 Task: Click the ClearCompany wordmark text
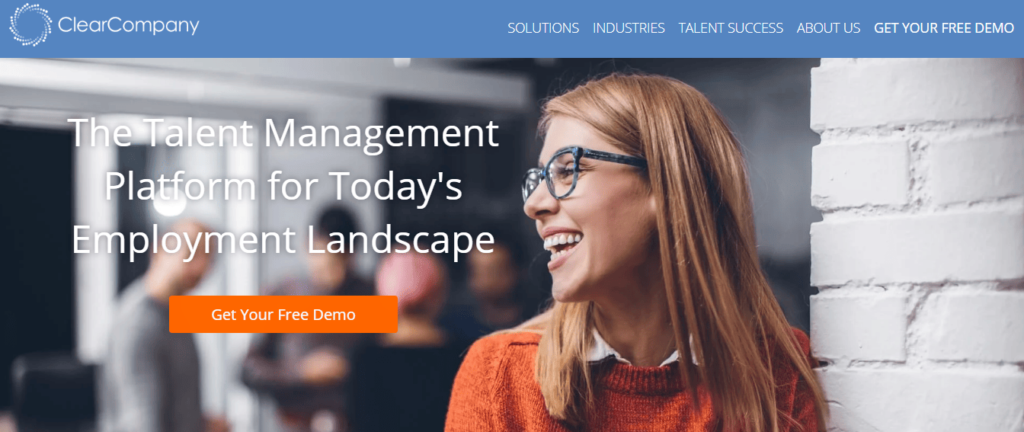[x=128, y=26]
